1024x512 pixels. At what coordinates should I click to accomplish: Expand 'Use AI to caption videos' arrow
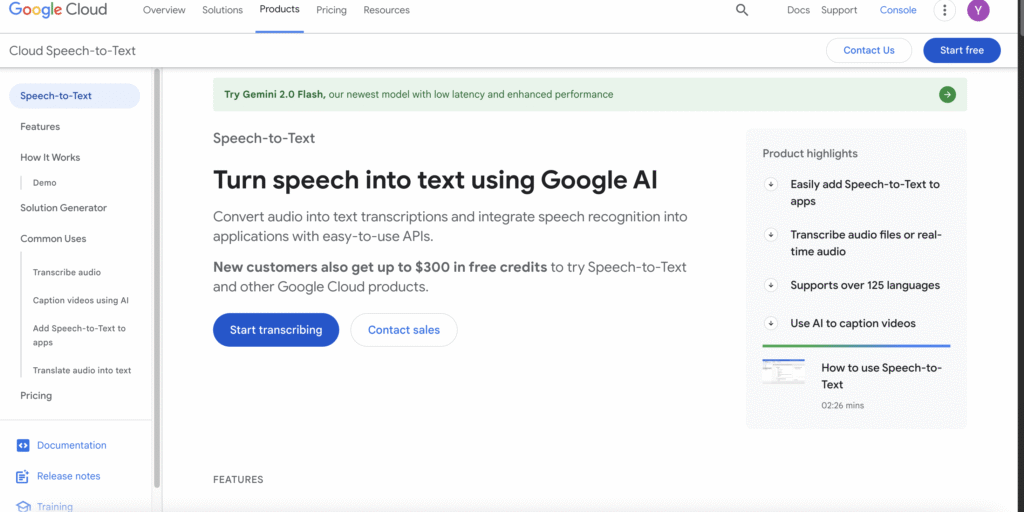tap(771, 323)
